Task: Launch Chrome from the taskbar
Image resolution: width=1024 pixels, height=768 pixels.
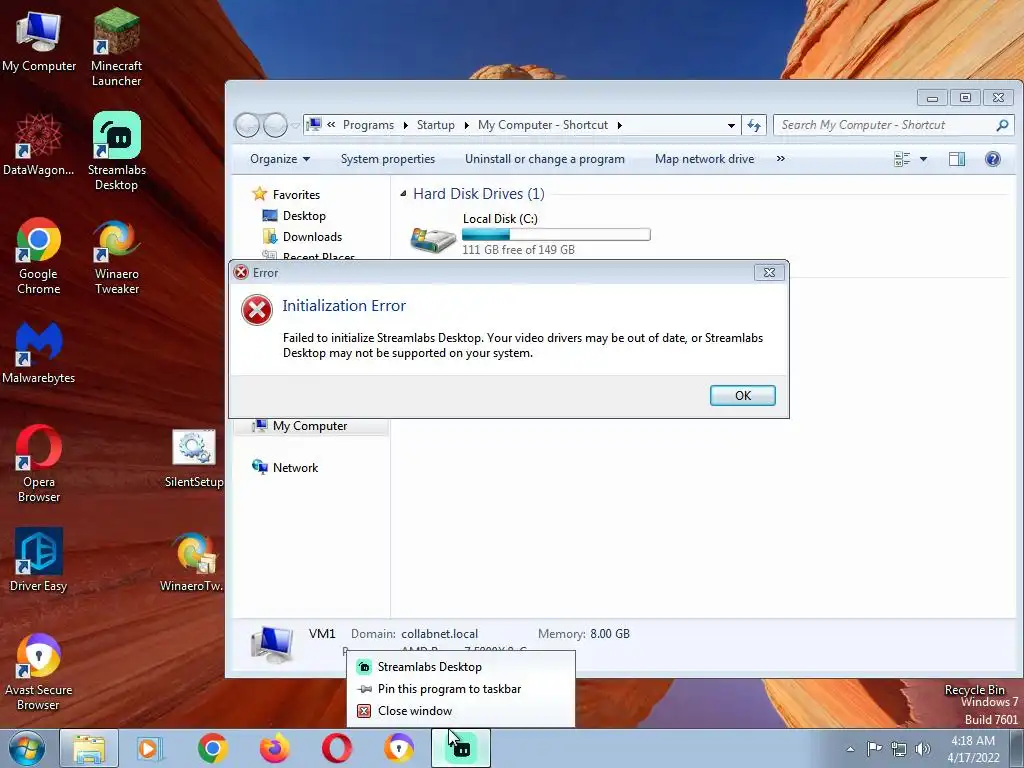Action: 212,748
